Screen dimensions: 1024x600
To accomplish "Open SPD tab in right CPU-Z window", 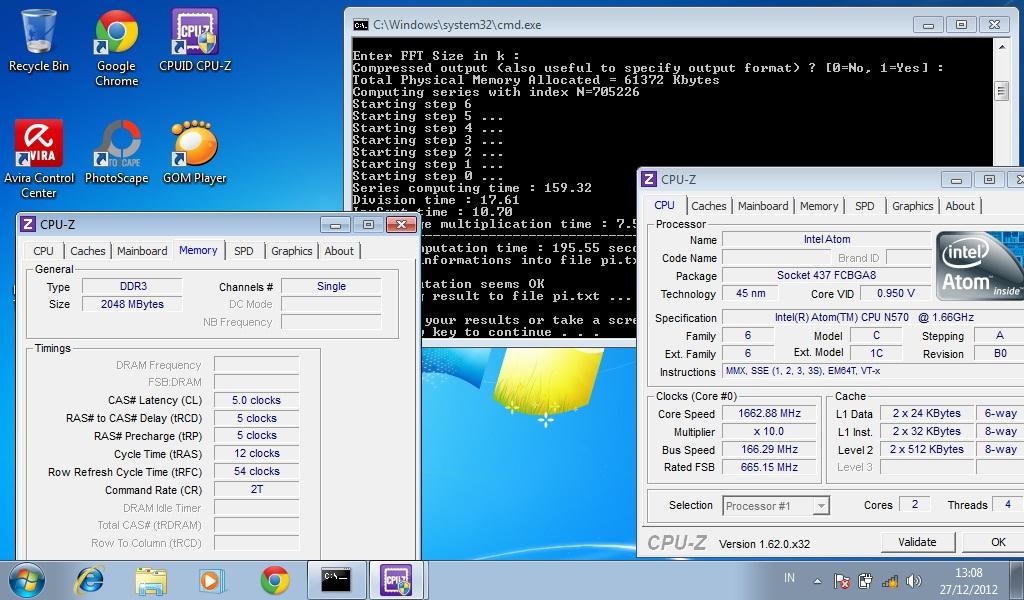I will click(865, 206).
